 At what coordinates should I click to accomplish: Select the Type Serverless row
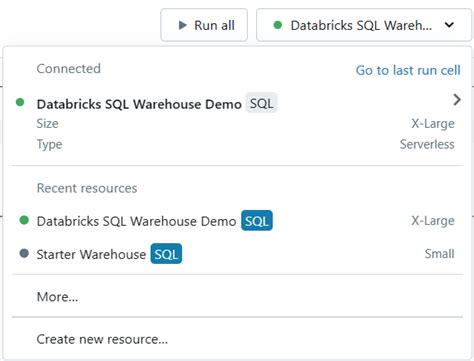pos(245,144)
